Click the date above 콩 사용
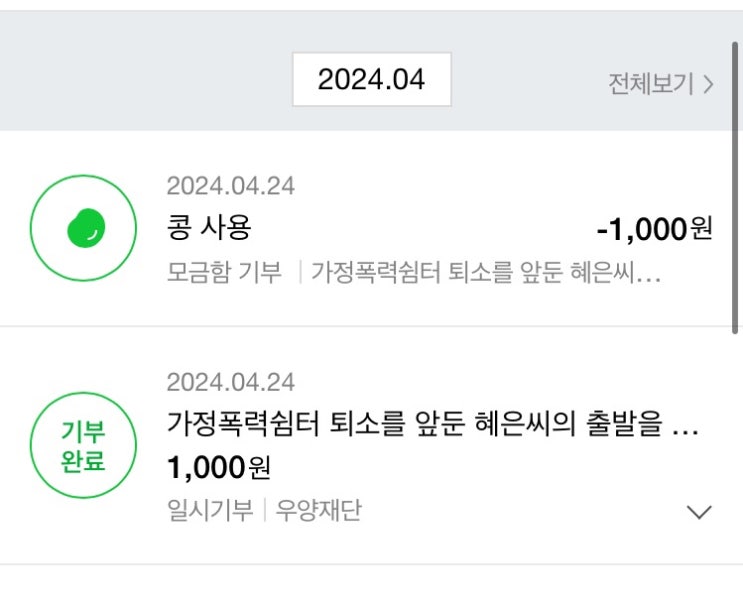 (x=231, y=186)
